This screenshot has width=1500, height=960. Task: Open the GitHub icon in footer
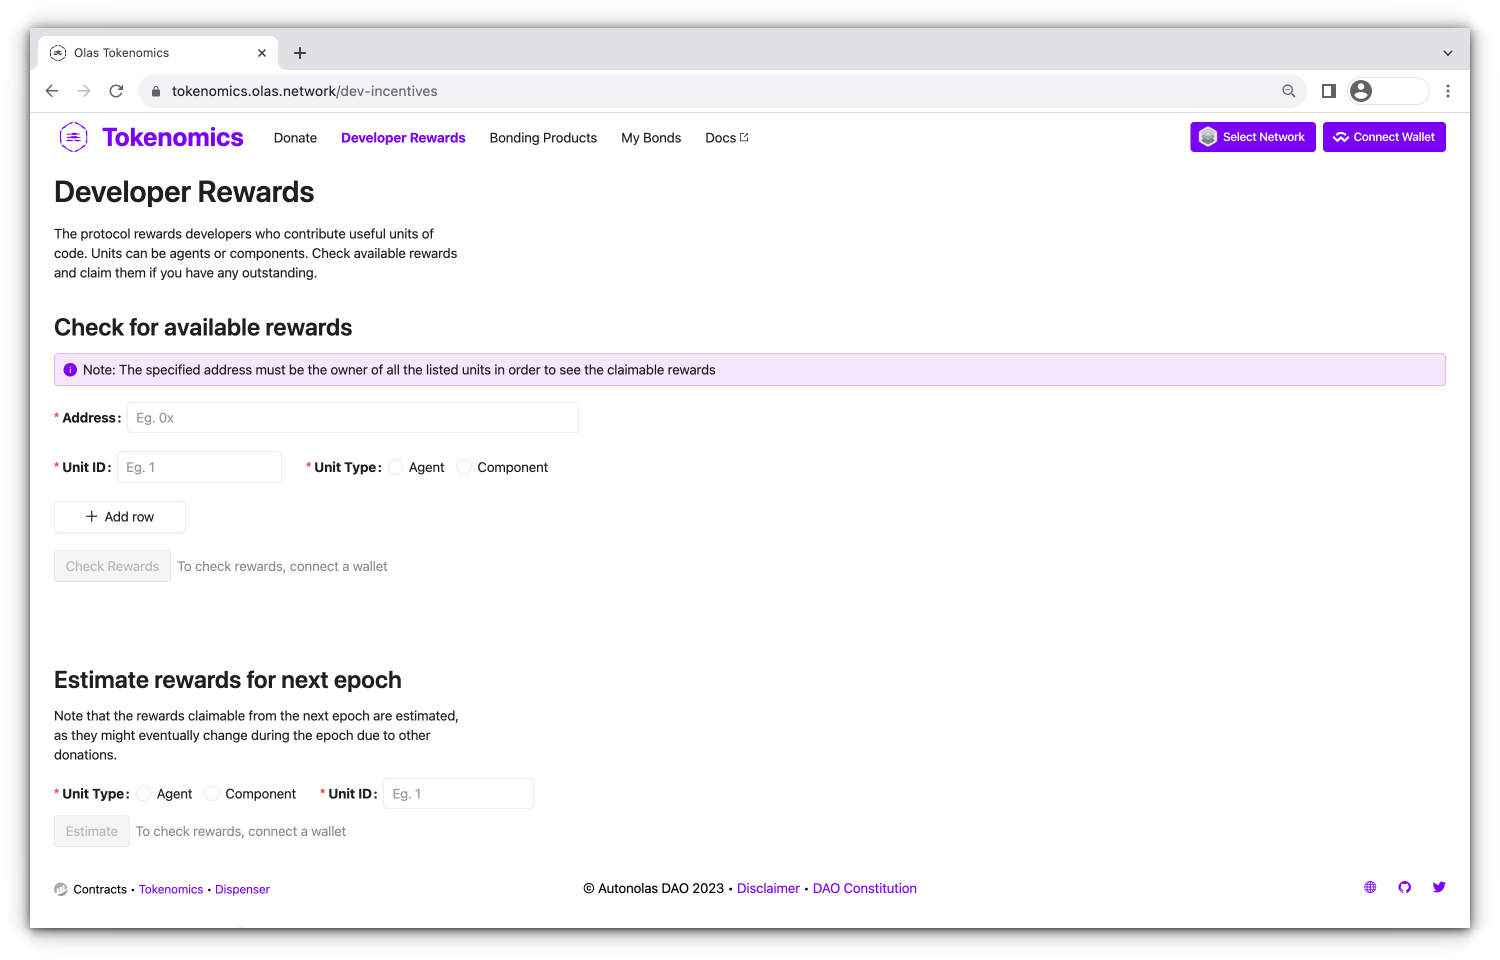click(1404, 887)
